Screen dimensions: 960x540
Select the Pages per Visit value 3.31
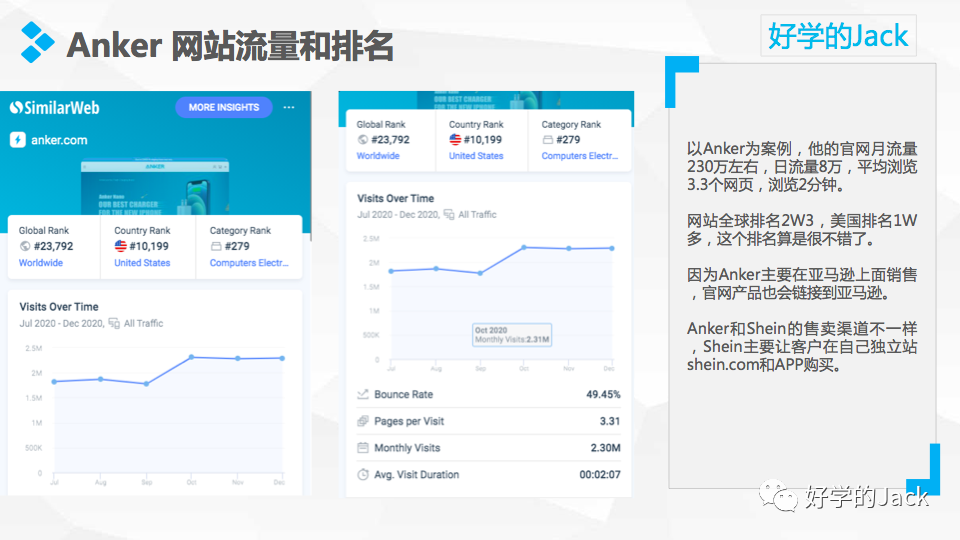(x=610, y=421)
